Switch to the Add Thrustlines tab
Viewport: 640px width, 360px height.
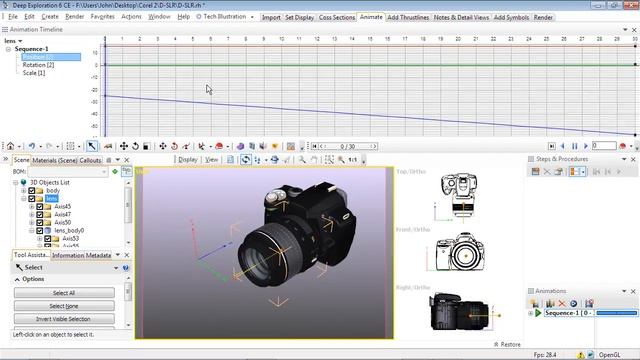[408, 18]
